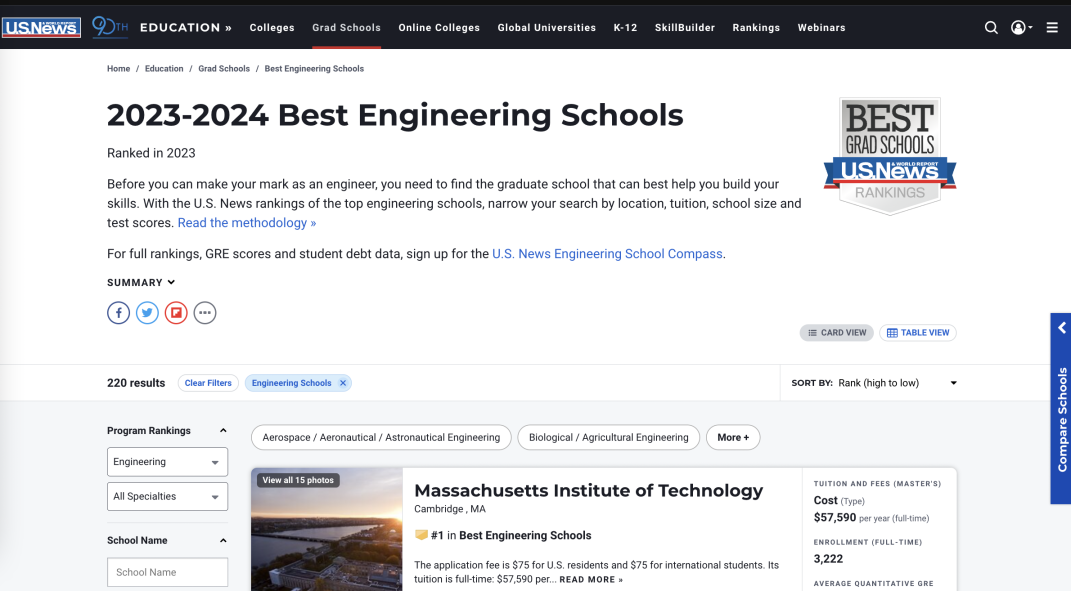
Task: Focus the School Name input field
Action: coord(167,573)
